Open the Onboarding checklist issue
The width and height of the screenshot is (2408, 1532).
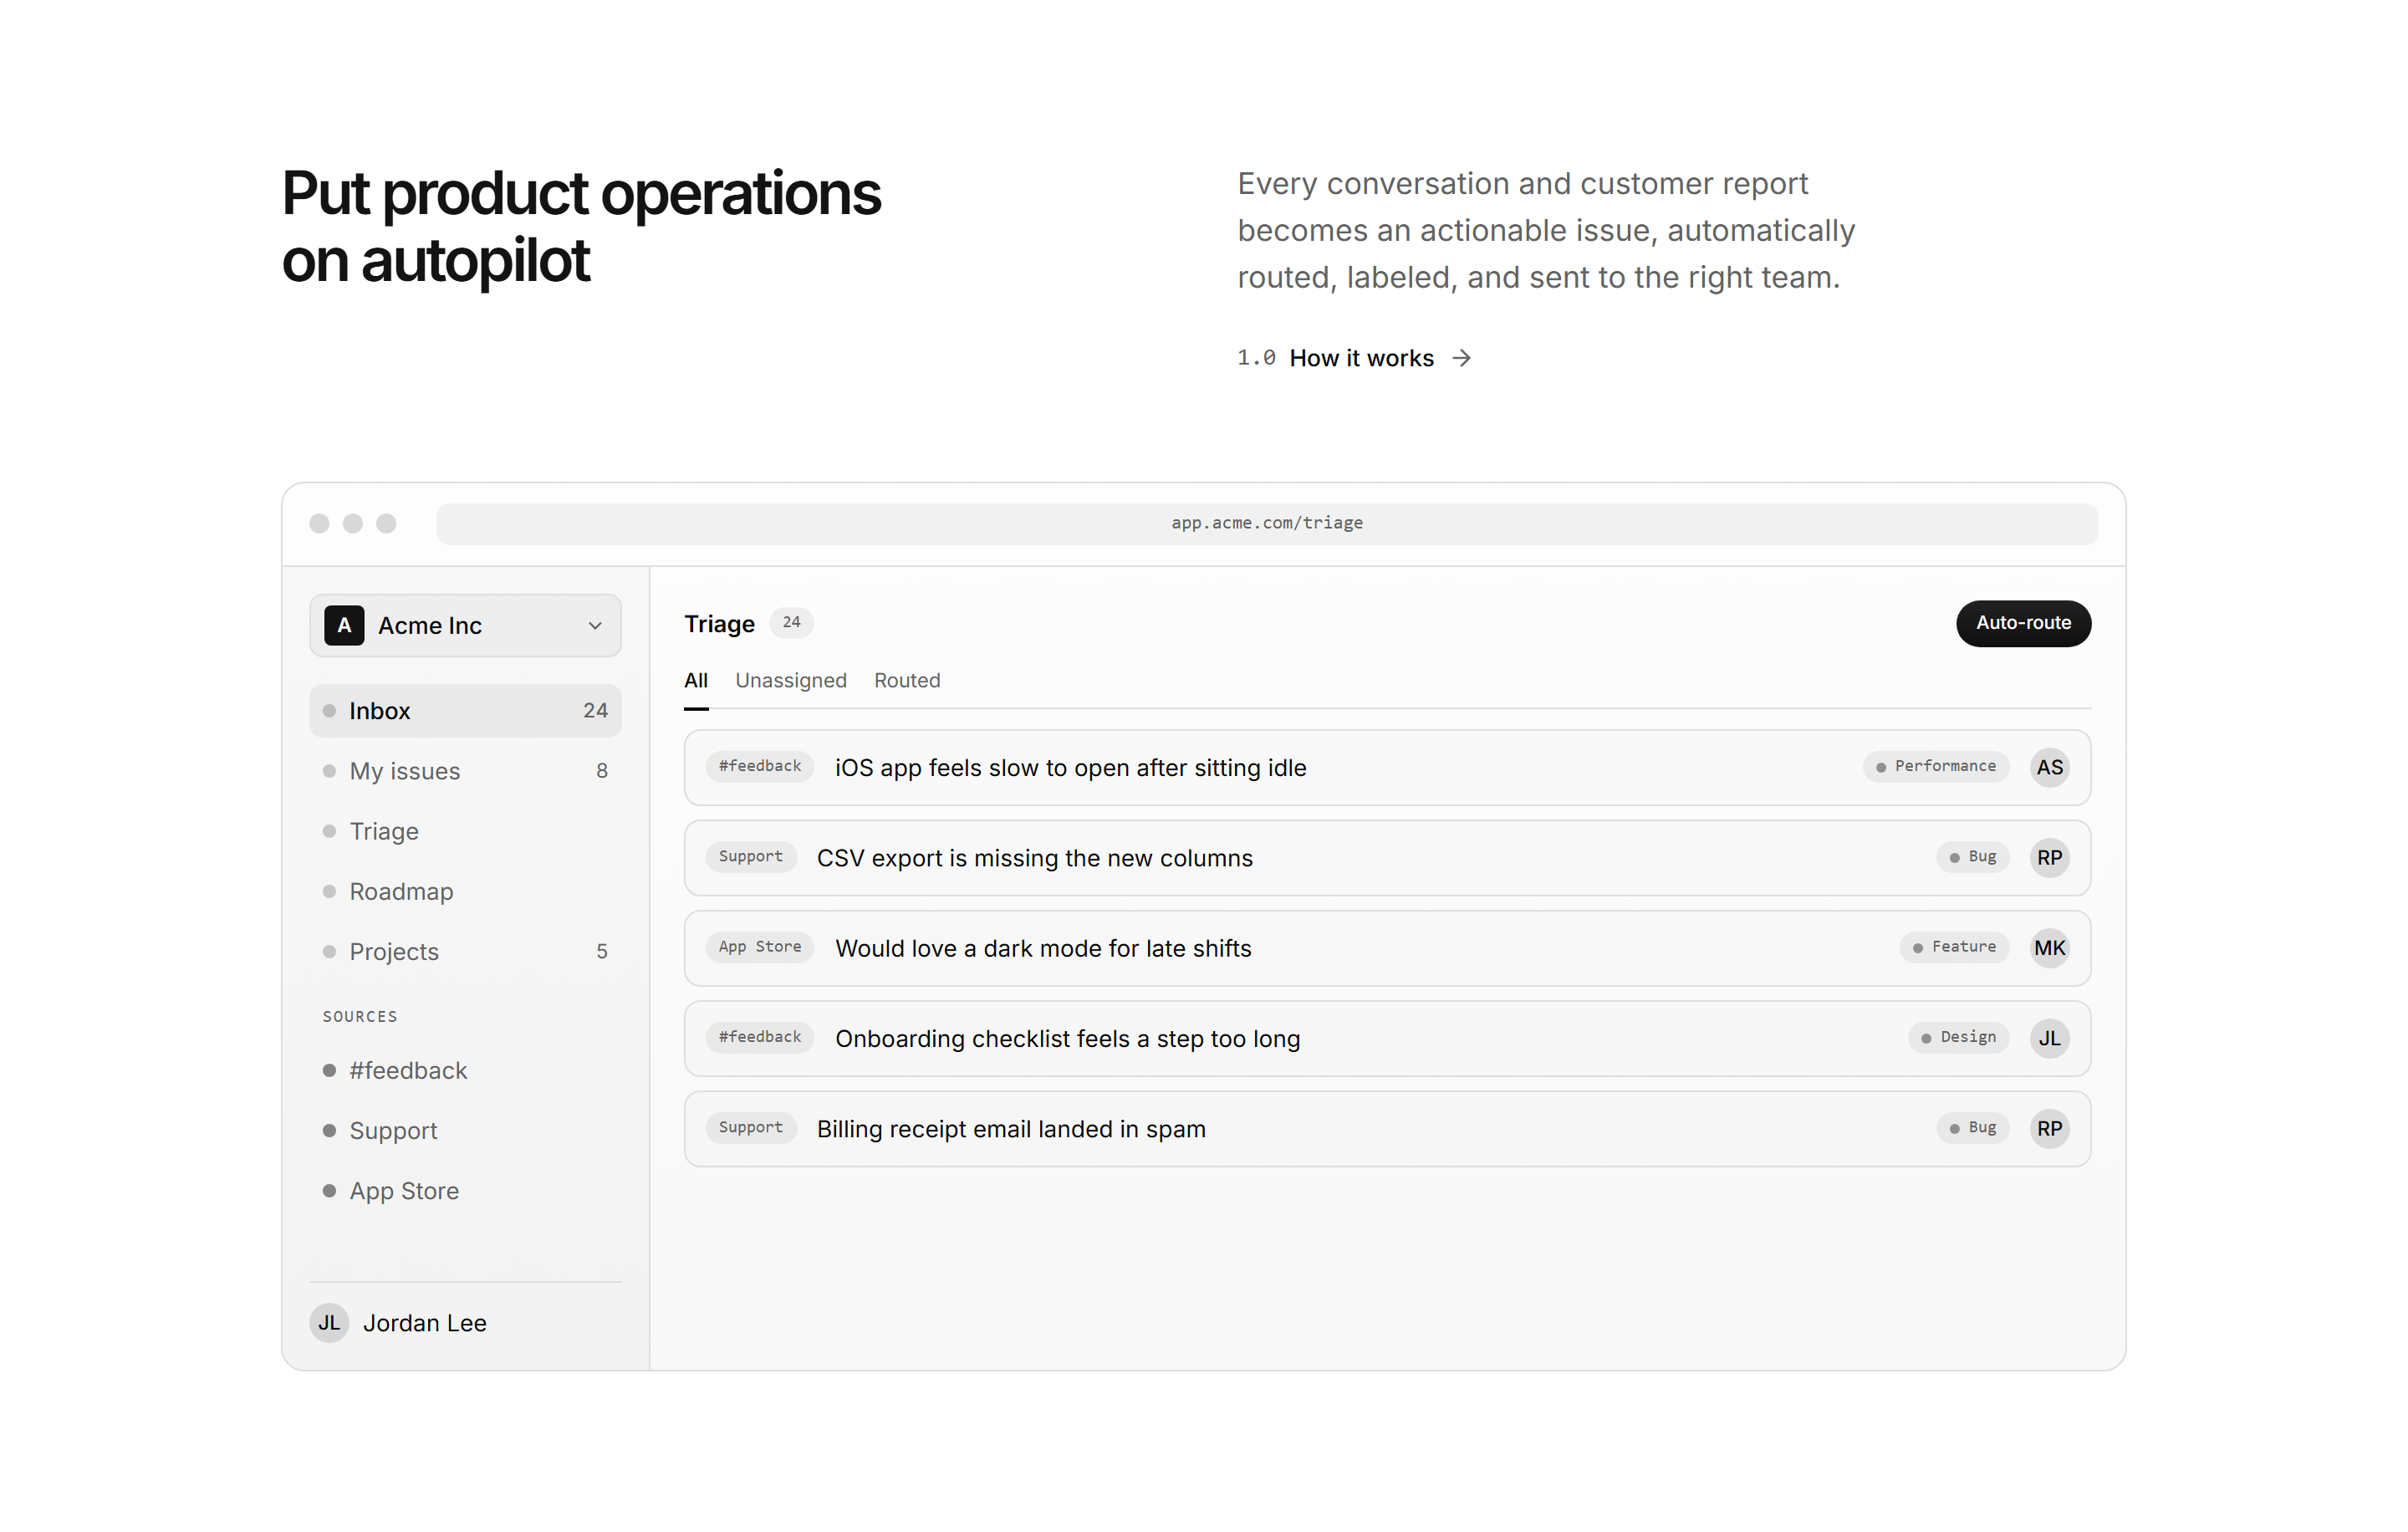1387,1038
